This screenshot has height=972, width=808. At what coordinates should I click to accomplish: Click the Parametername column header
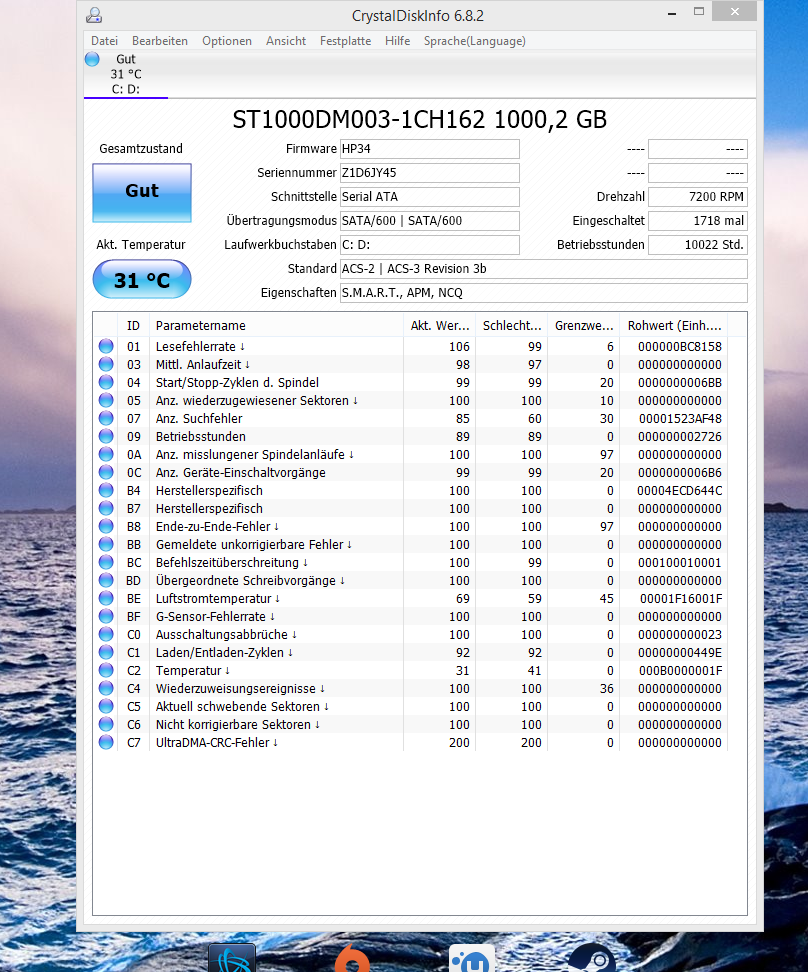click(277, 325)
